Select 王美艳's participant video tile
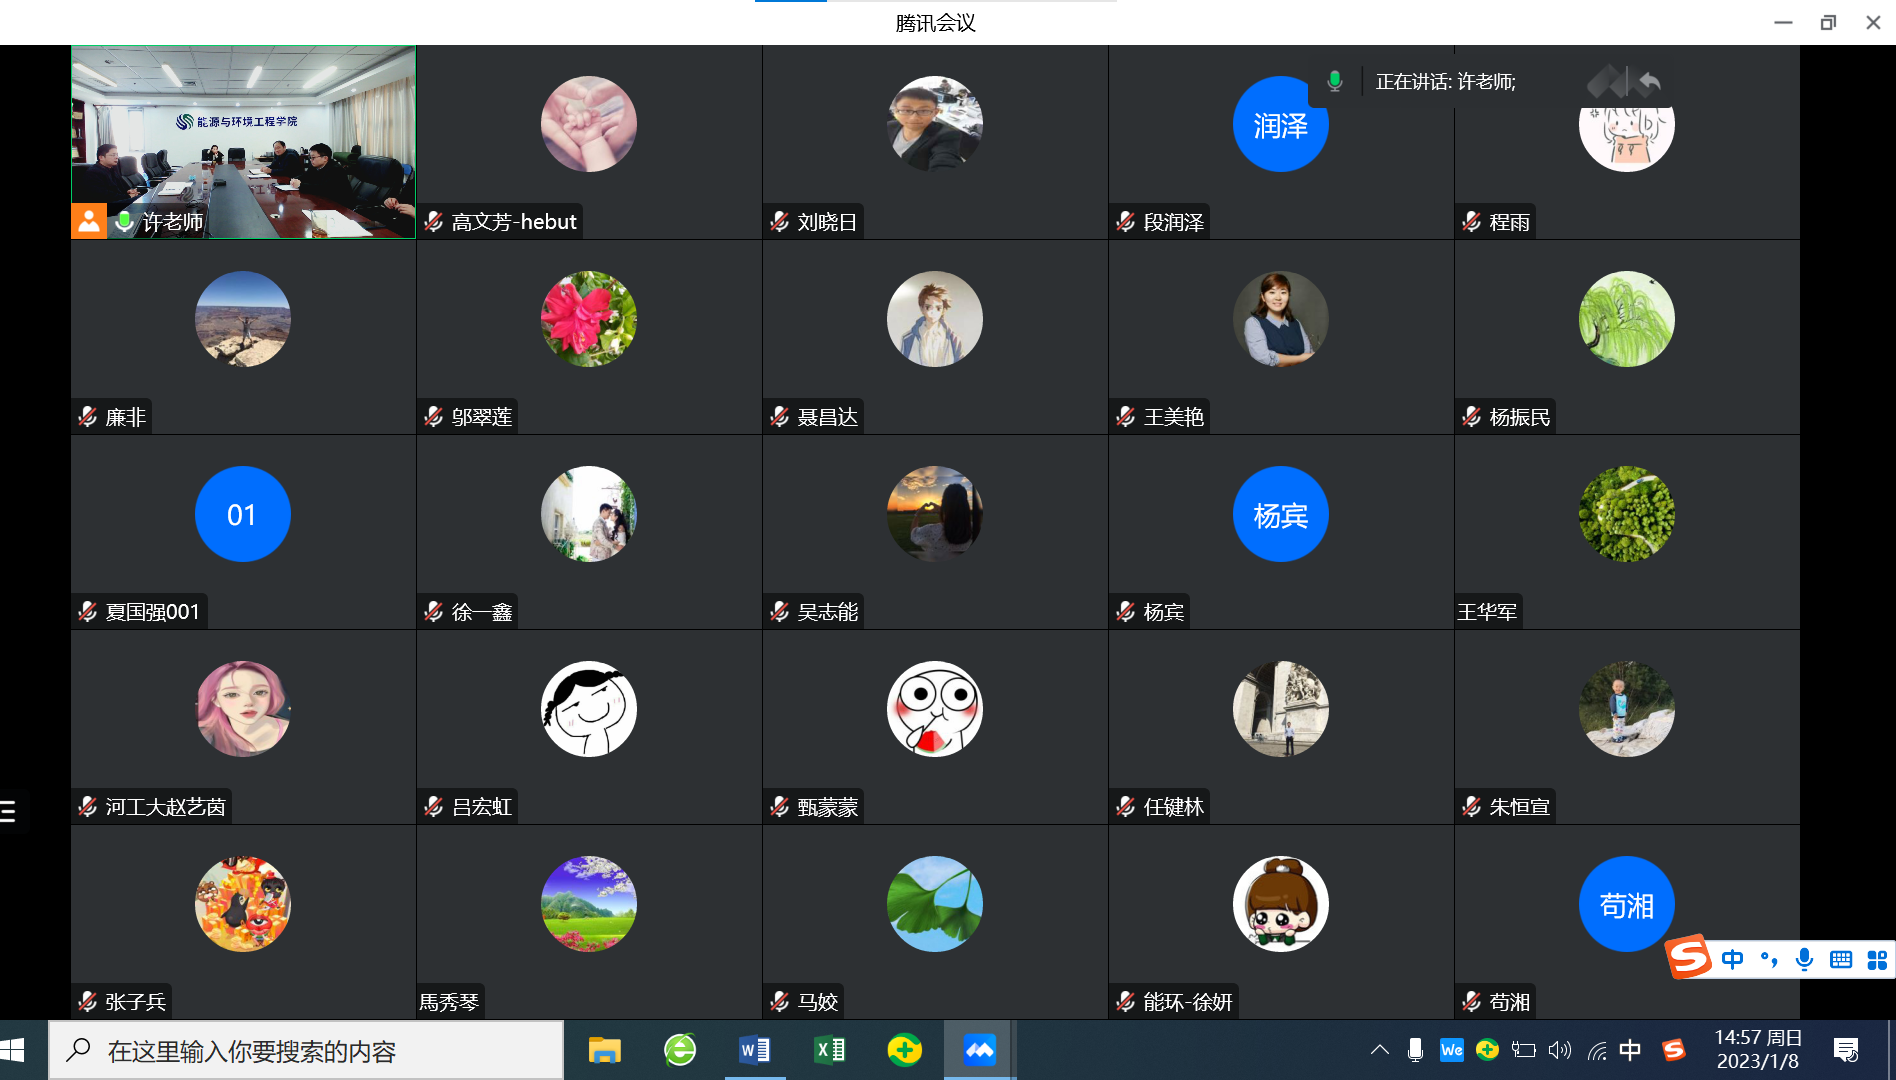The width and height of the screenshot is (1896, 1080). click(1280, 336)
